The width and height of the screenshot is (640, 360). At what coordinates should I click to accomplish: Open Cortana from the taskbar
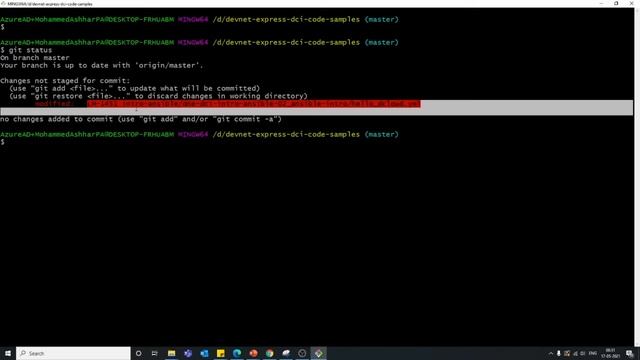coord(138,353)
